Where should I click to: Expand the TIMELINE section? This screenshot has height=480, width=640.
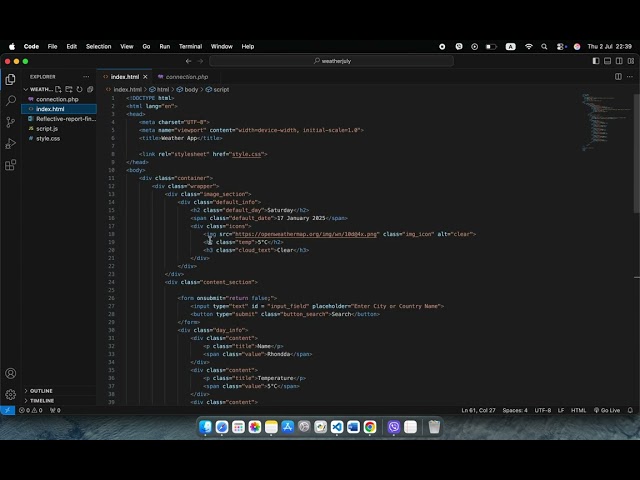pyautogui.click(x=42, y=400)
